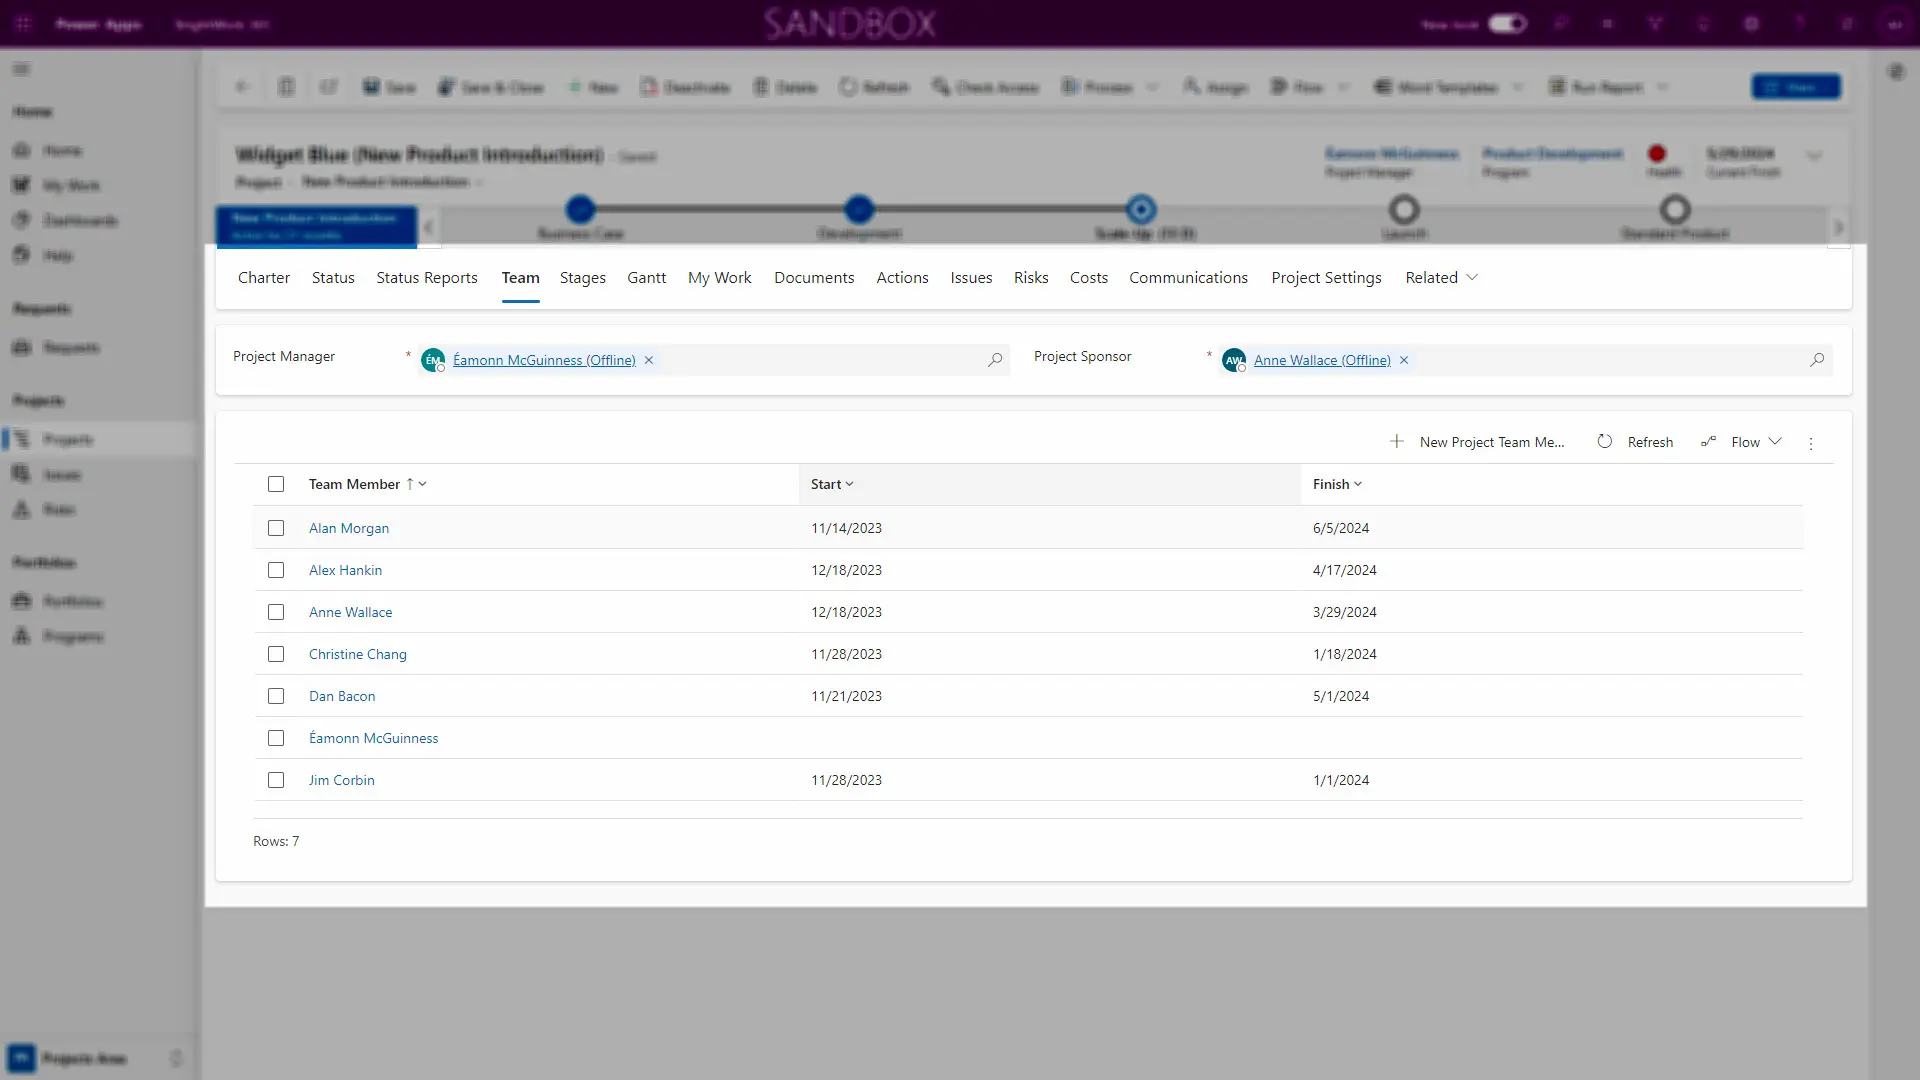
Task: Toggle the New look switch in header
Action: tap(1507, 24)
